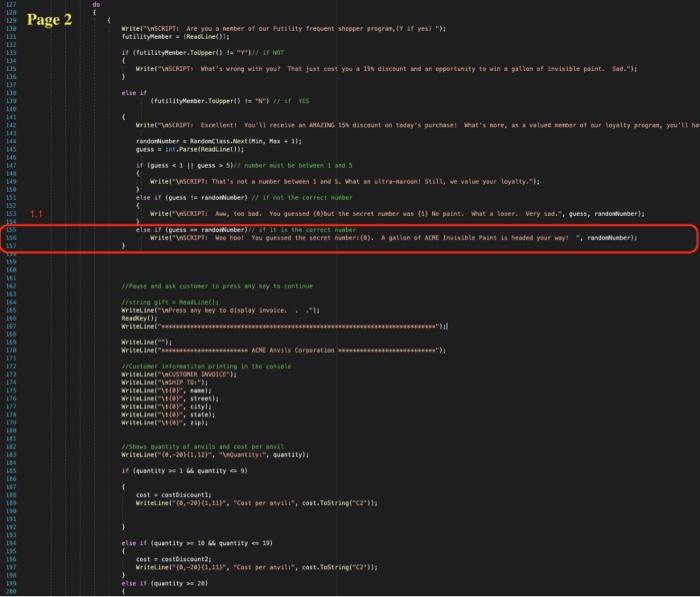The width and height of the screenshot is (700, 597).
Task: Click the 'Woo hoo! You guessed' Write line
Action: click(394, 238)
